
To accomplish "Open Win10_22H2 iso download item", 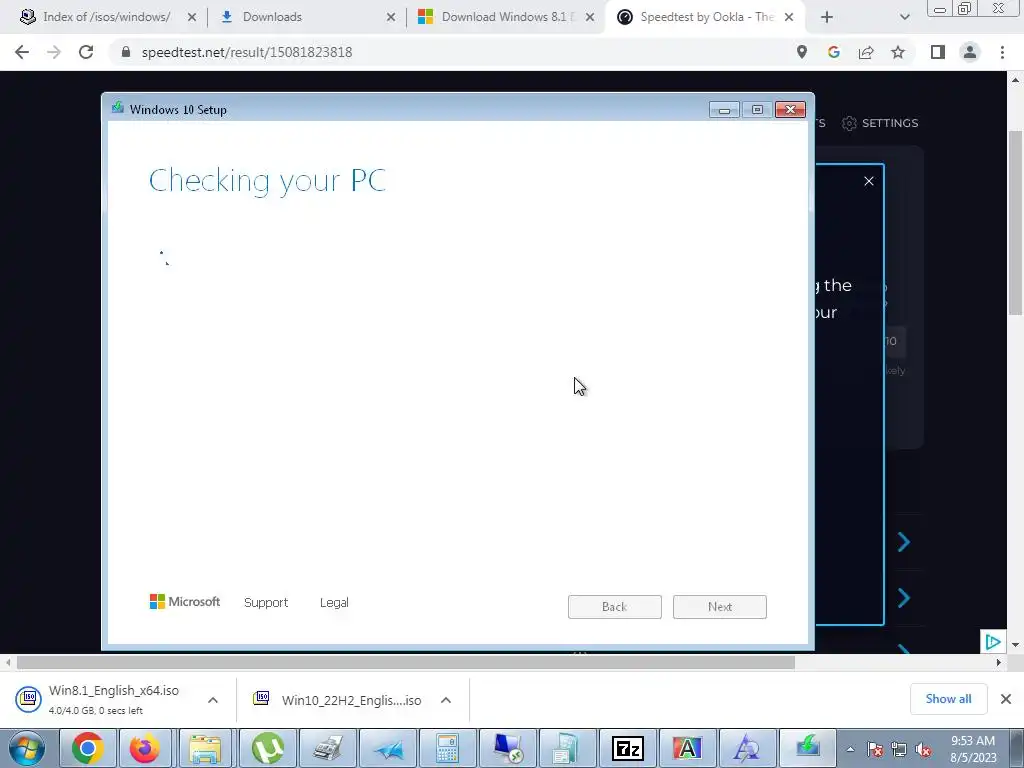I will pos(338,700).
